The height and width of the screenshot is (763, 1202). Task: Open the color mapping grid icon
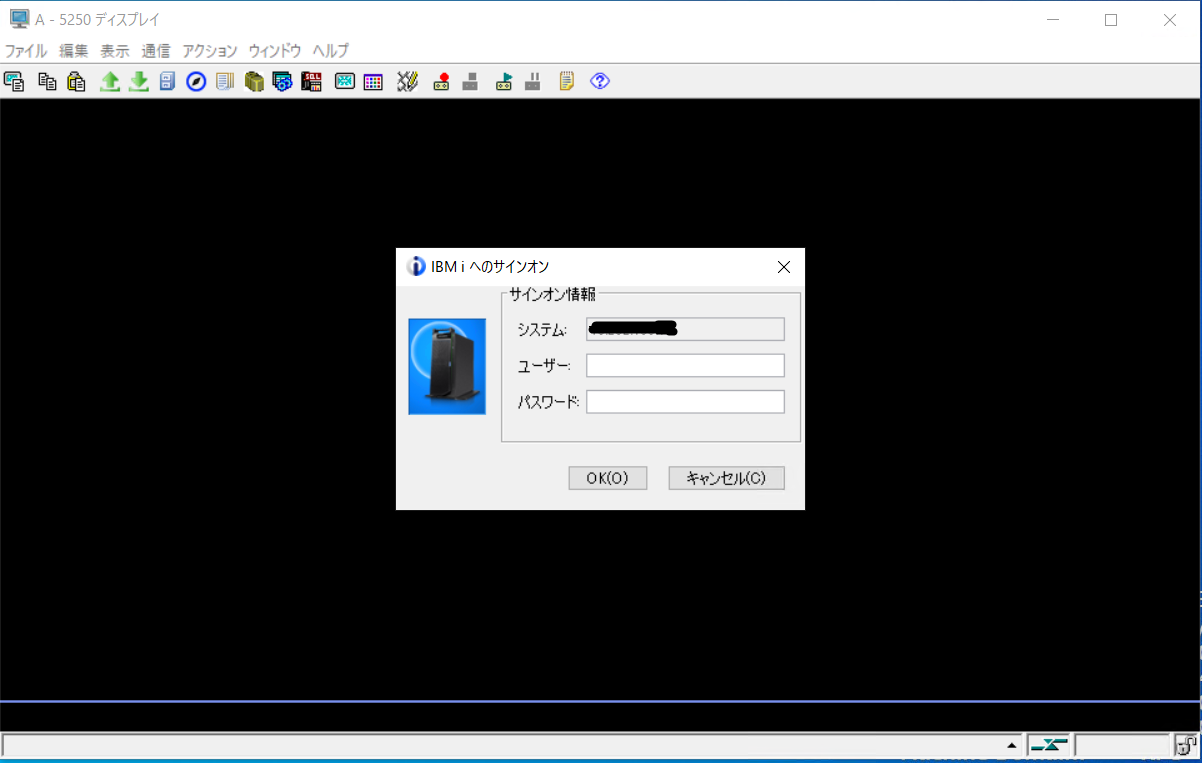[373, 81]
